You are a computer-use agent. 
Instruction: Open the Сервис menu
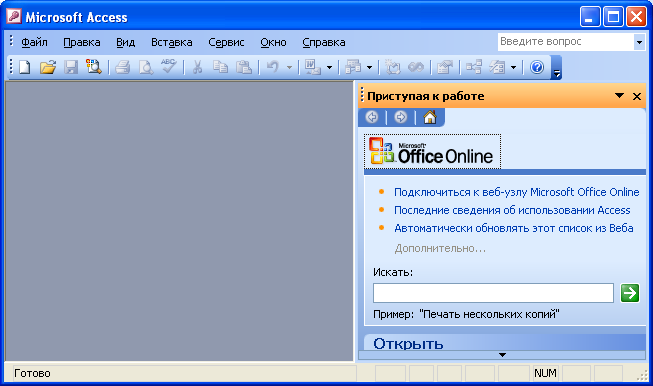226,42
